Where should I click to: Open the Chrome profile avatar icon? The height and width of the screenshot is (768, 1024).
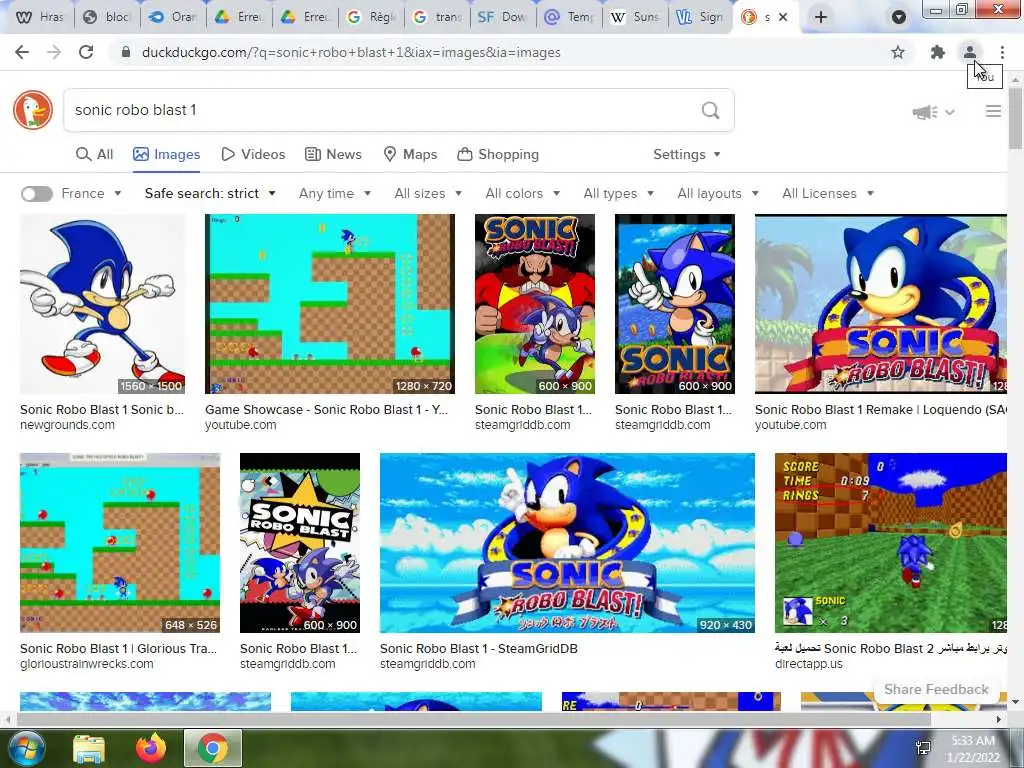coord(970,52)
